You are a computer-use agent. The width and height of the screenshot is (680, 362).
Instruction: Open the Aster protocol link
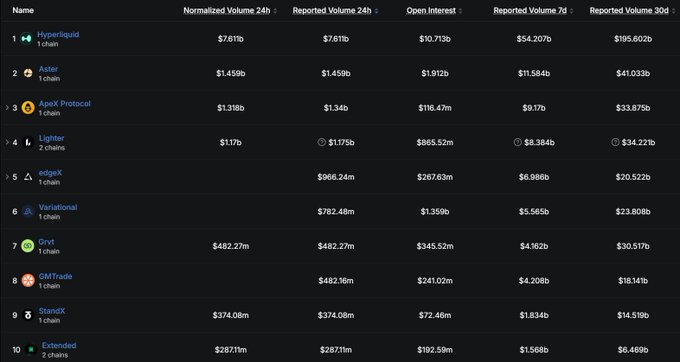point(48,69)
